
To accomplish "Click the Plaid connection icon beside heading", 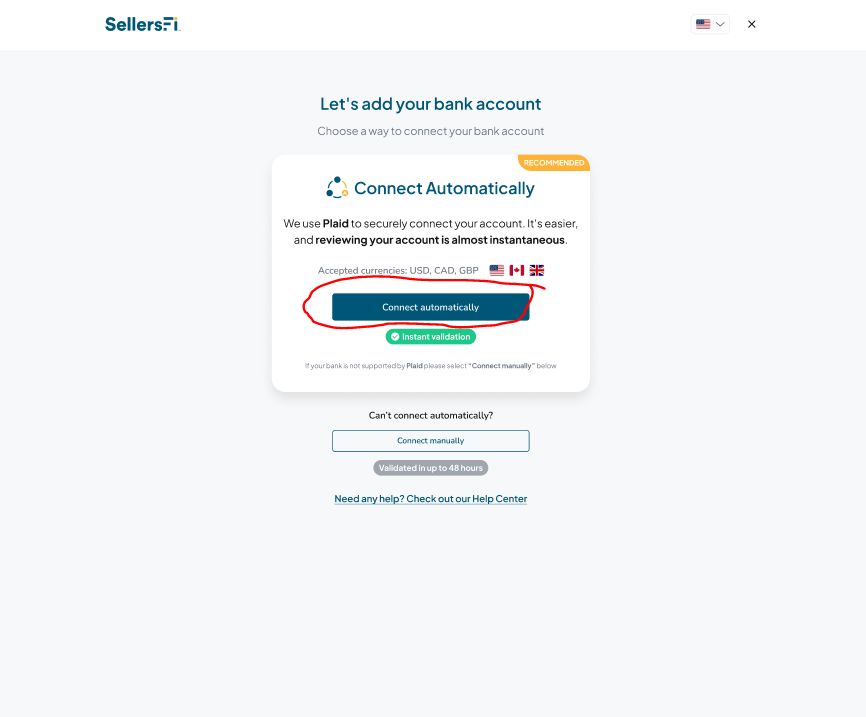I will pyautogui.click(x=337, y=188).
